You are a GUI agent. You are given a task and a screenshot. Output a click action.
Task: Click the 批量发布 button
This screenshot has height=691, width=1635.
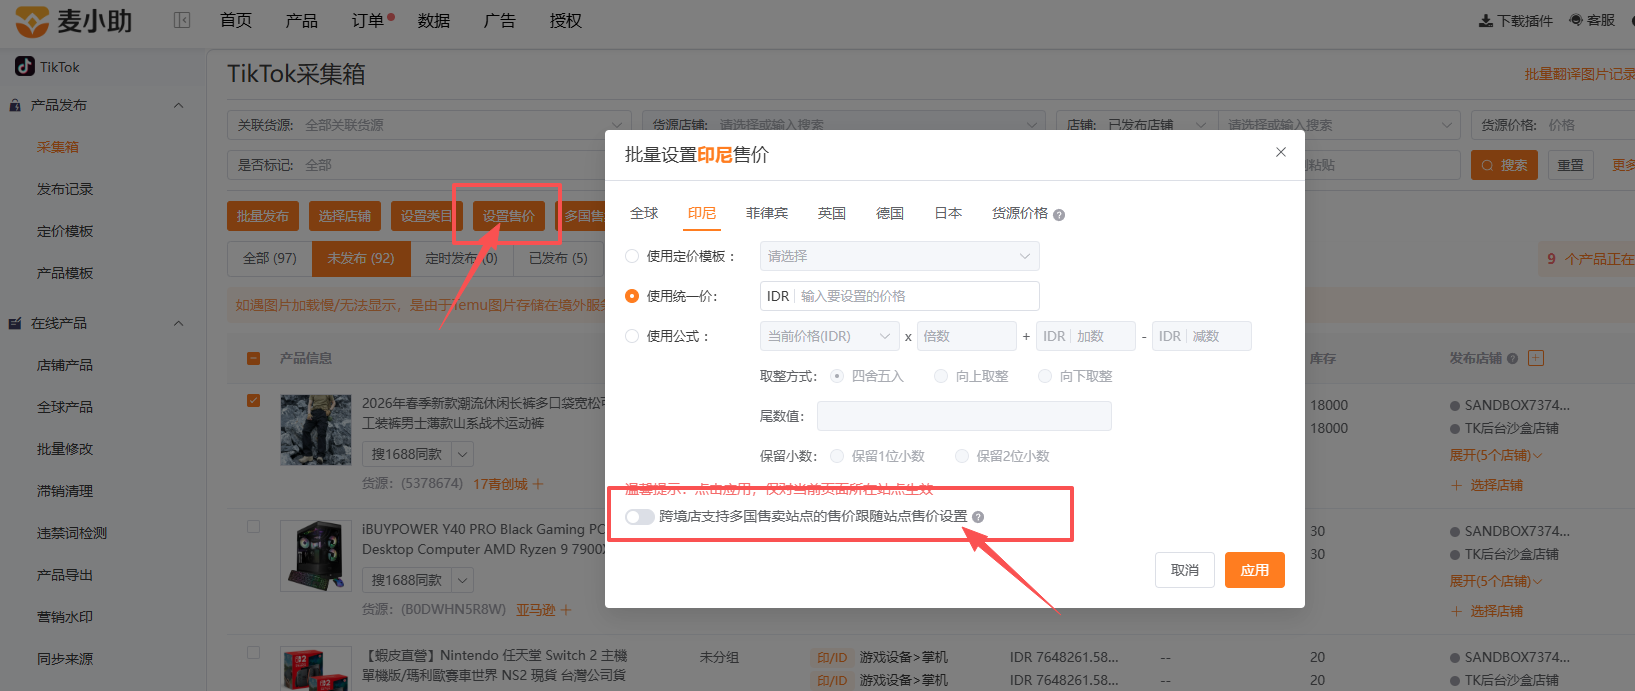pos(263,216)
